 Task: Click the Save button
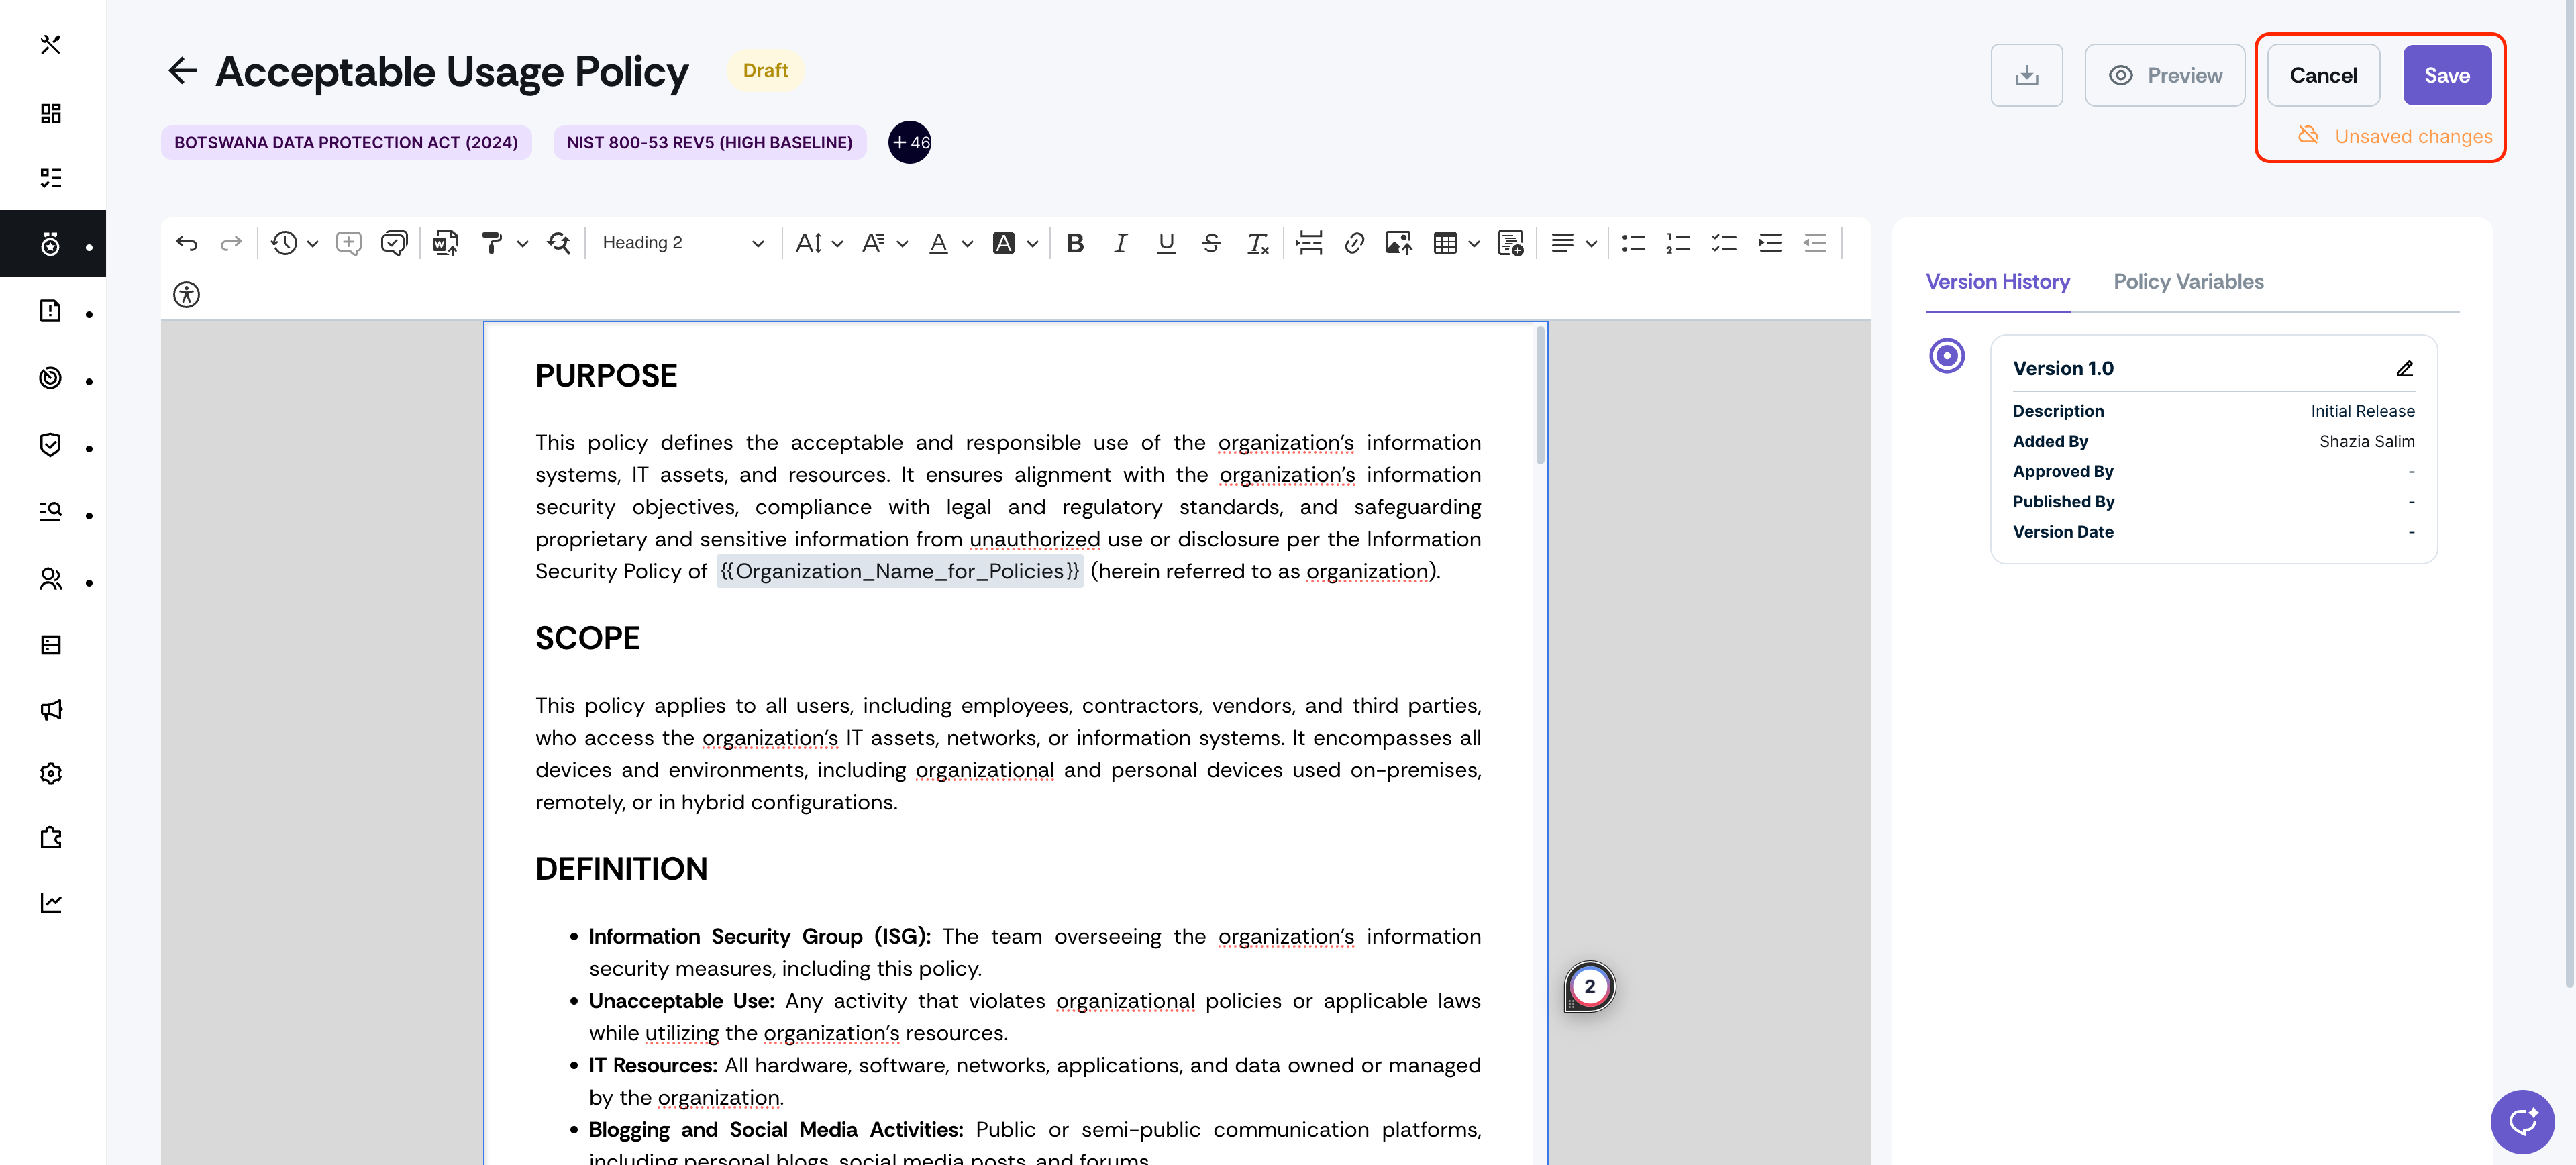click(2446, 75)
